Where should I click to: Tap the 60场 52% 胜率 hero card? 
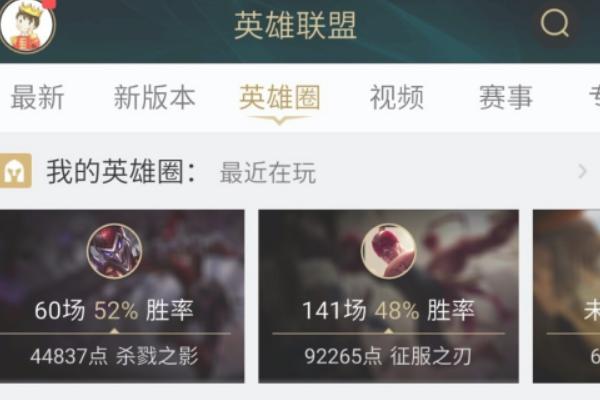122,296
